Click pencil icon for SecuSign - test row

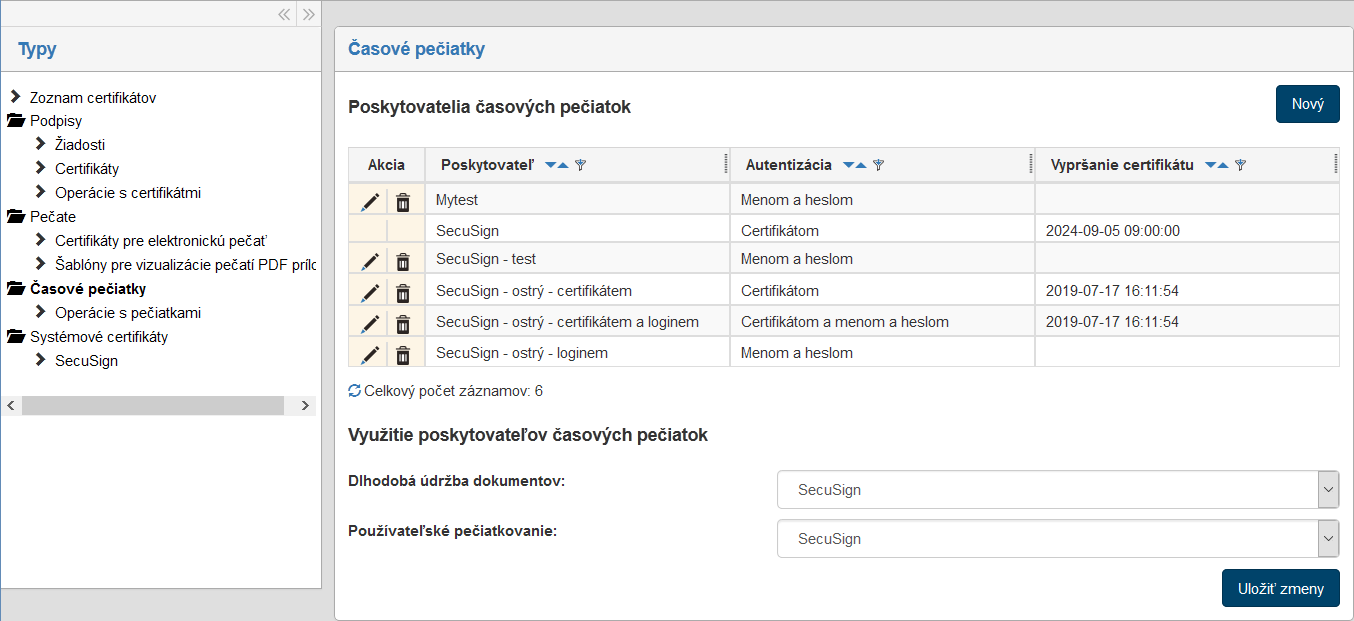click(370, 262)
